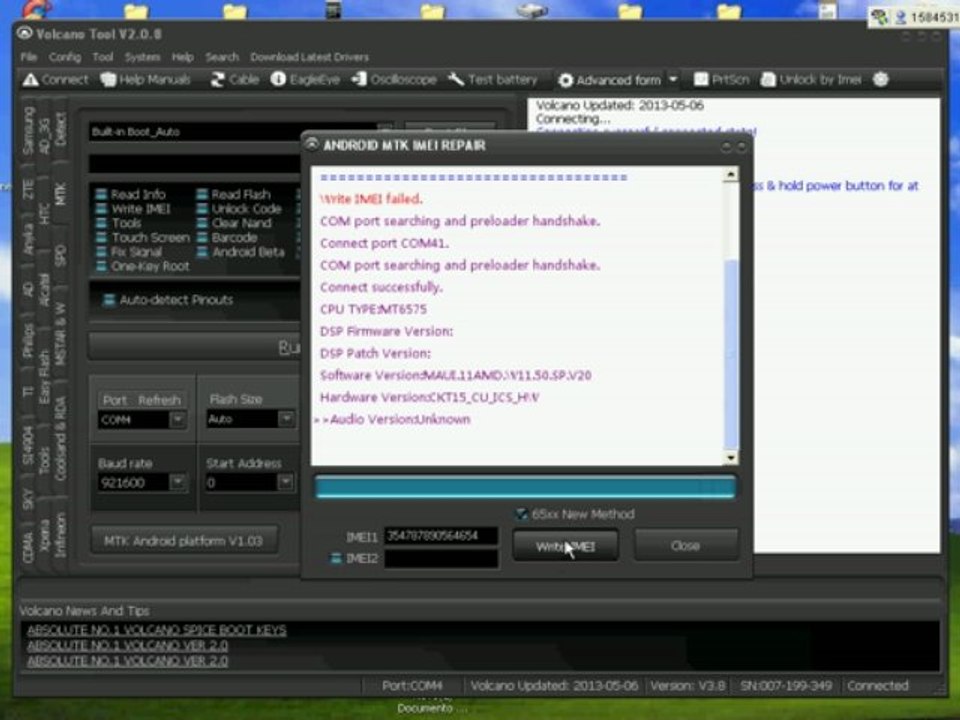Click the Close button in dialog
Image resolution: width=960 pixels, height=720 pixels.
tap(685, 545)
